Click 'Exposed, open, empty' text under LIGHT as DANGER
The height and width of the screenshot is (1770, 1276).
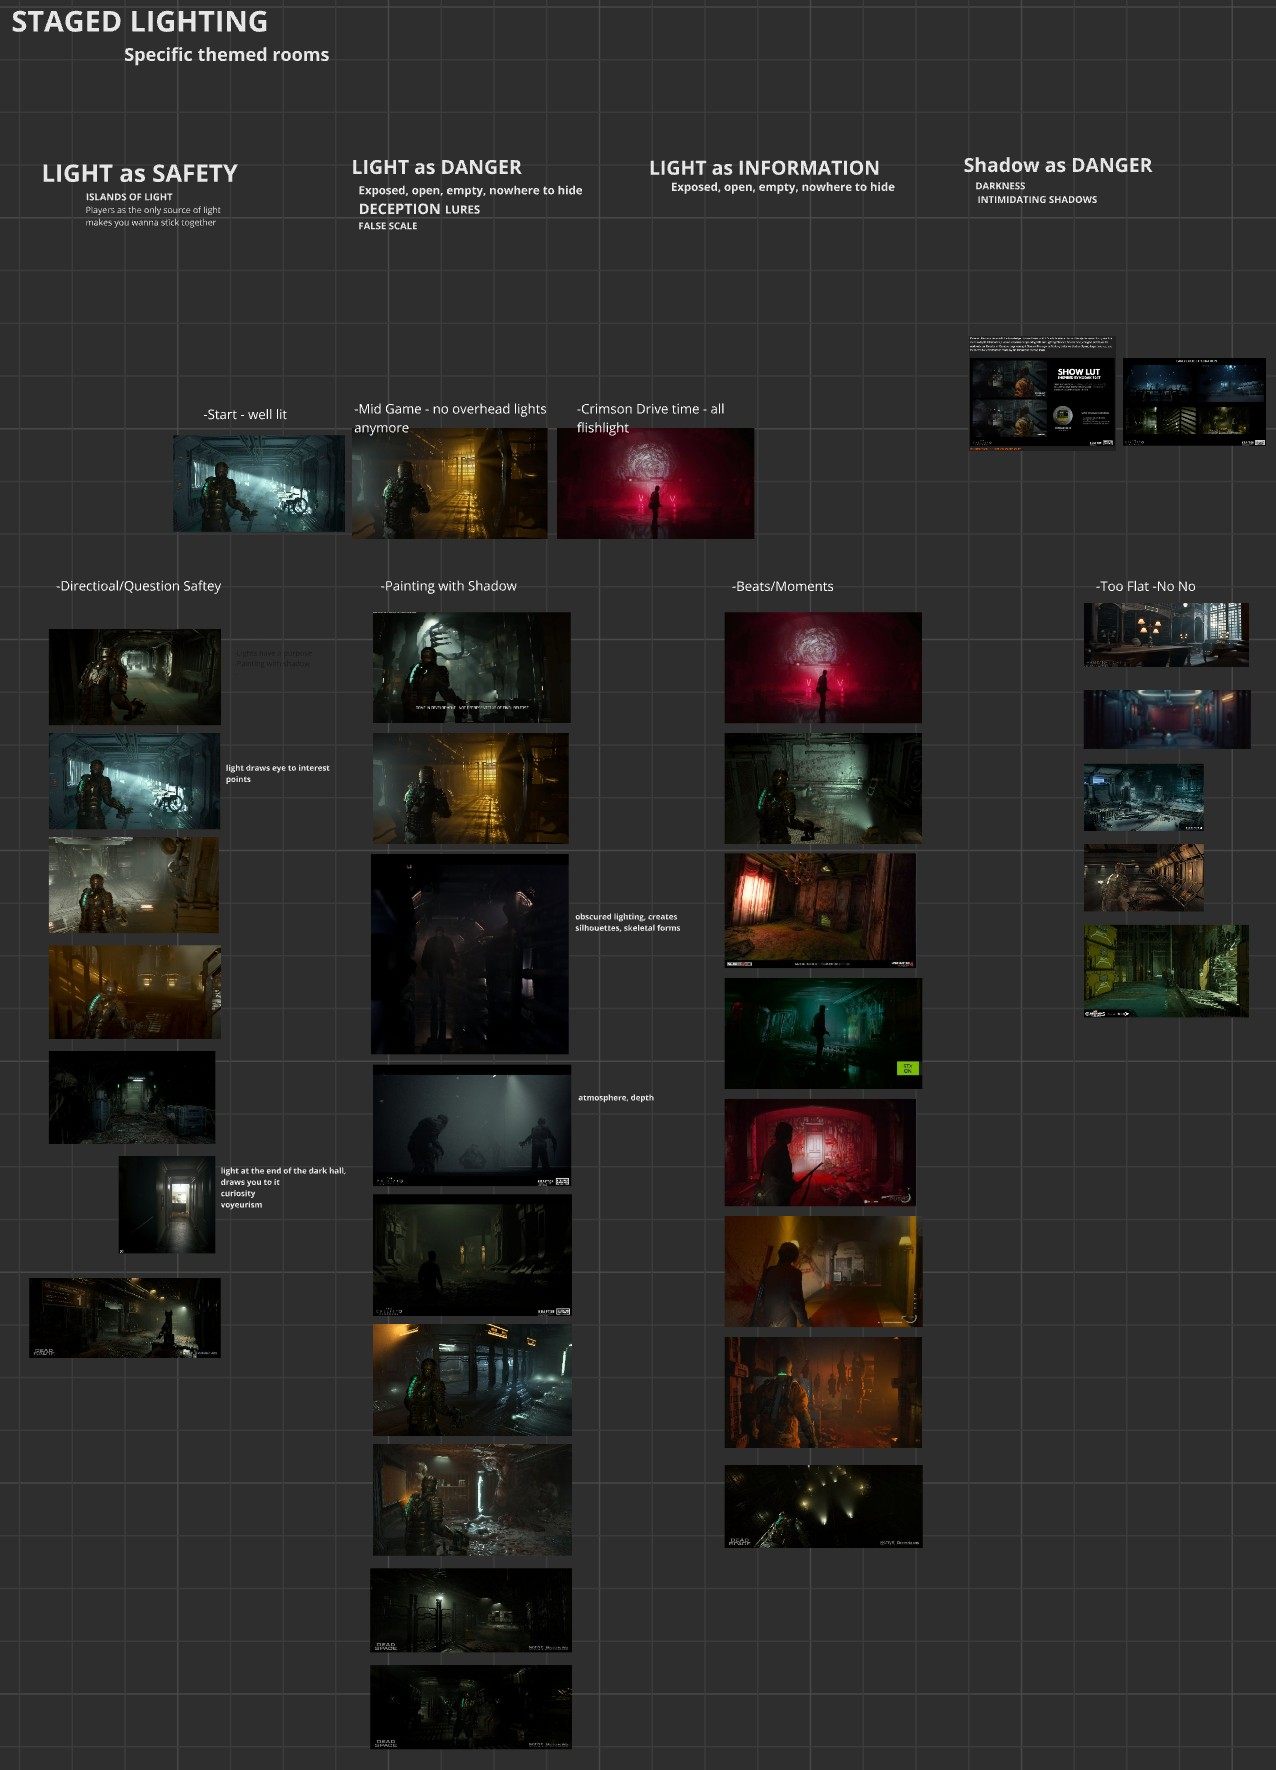coord(470,190)
